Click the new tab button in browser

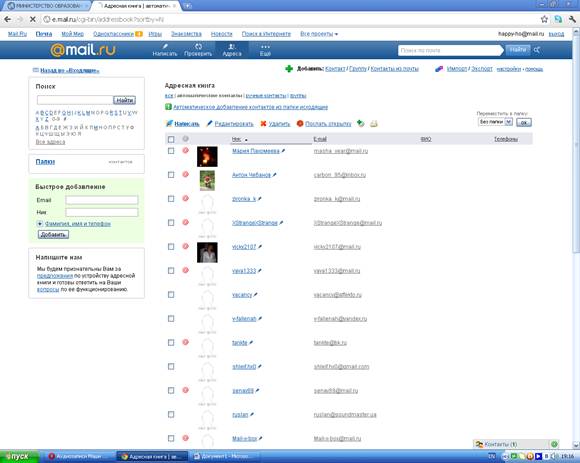[x=188, y=6]
